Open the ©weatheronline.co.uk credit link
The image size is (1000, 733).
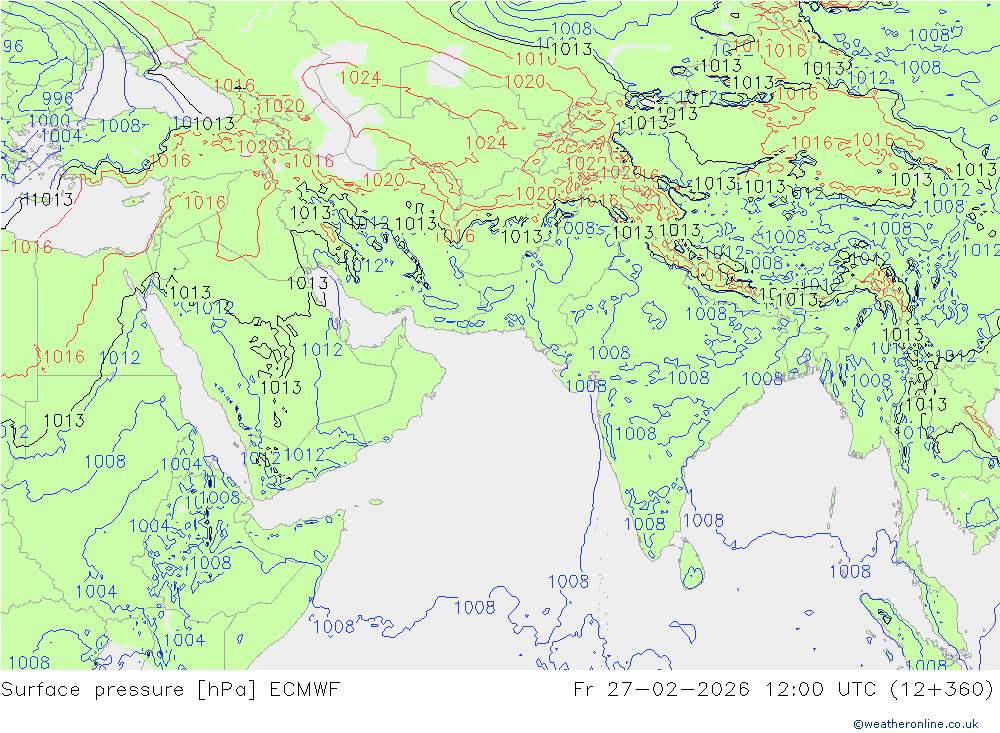point(916,724)
